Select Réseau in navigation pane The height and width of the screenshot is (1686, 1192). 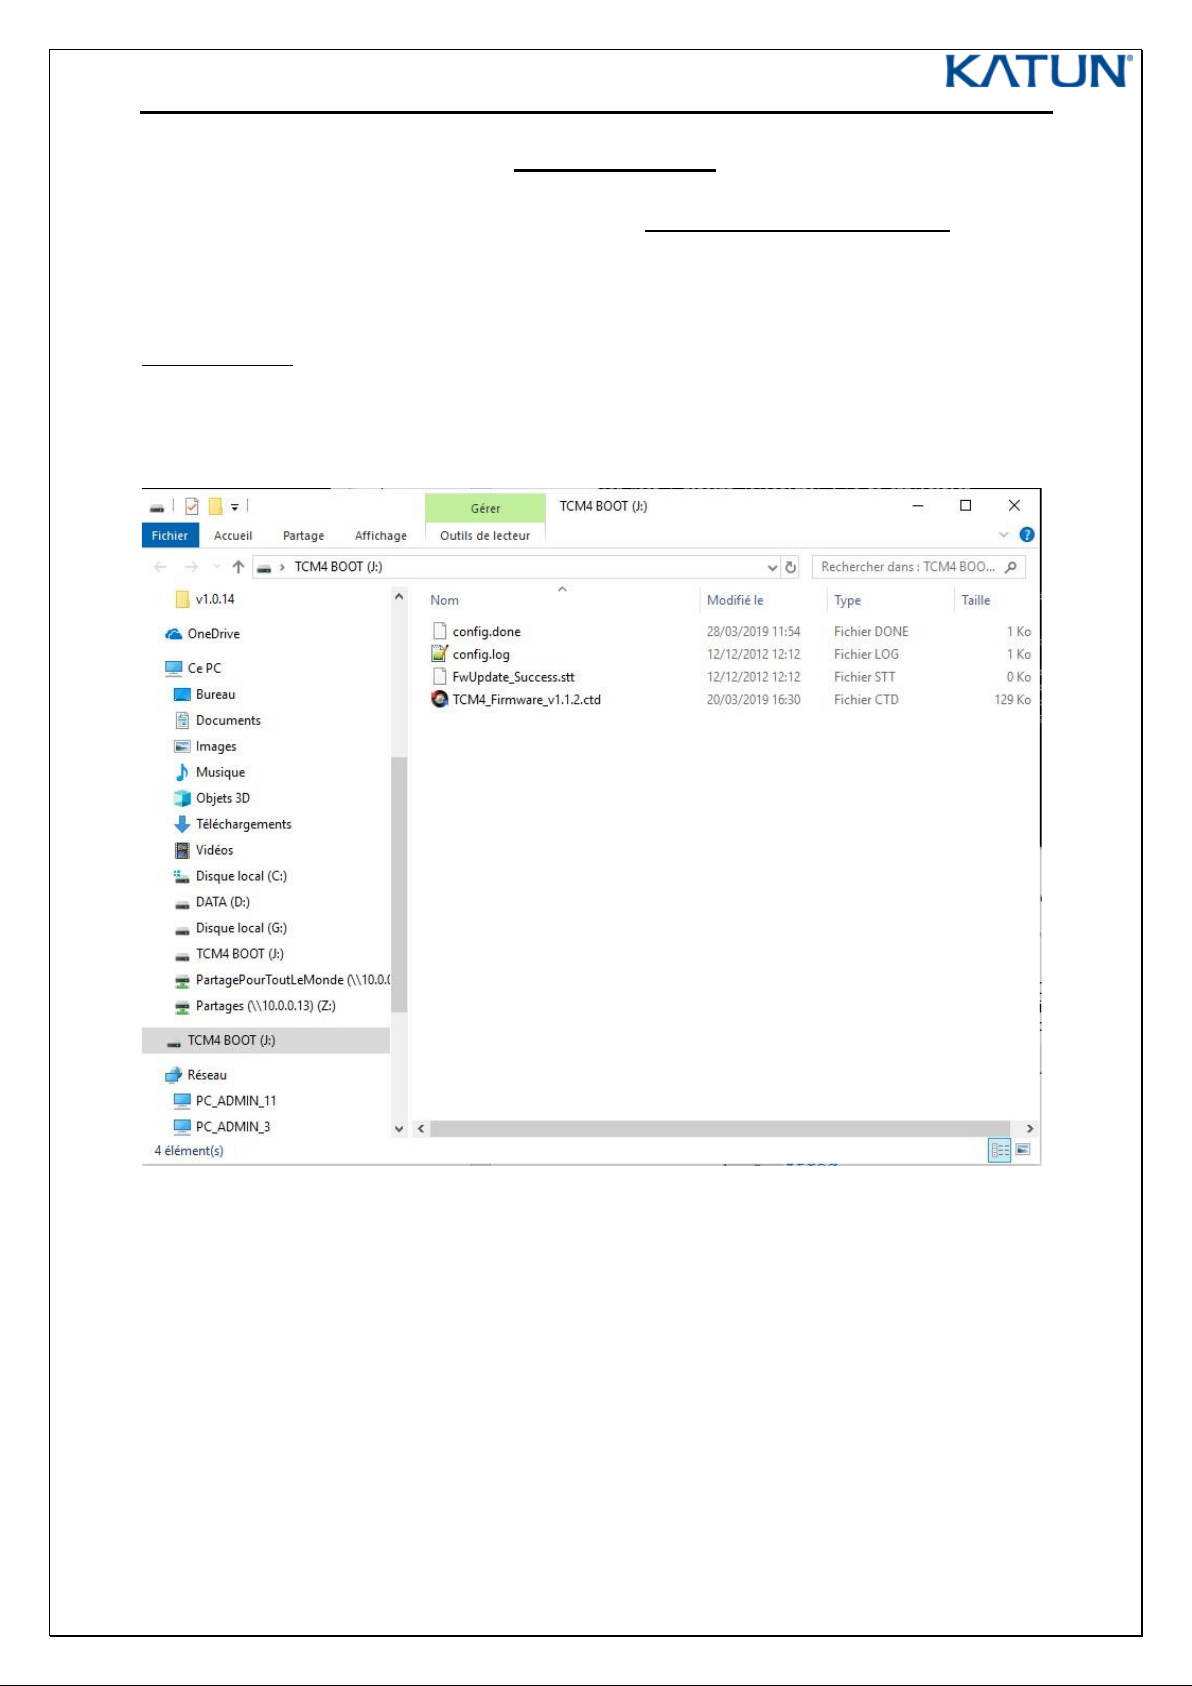pyautogui.click(x=206, y=1075)
